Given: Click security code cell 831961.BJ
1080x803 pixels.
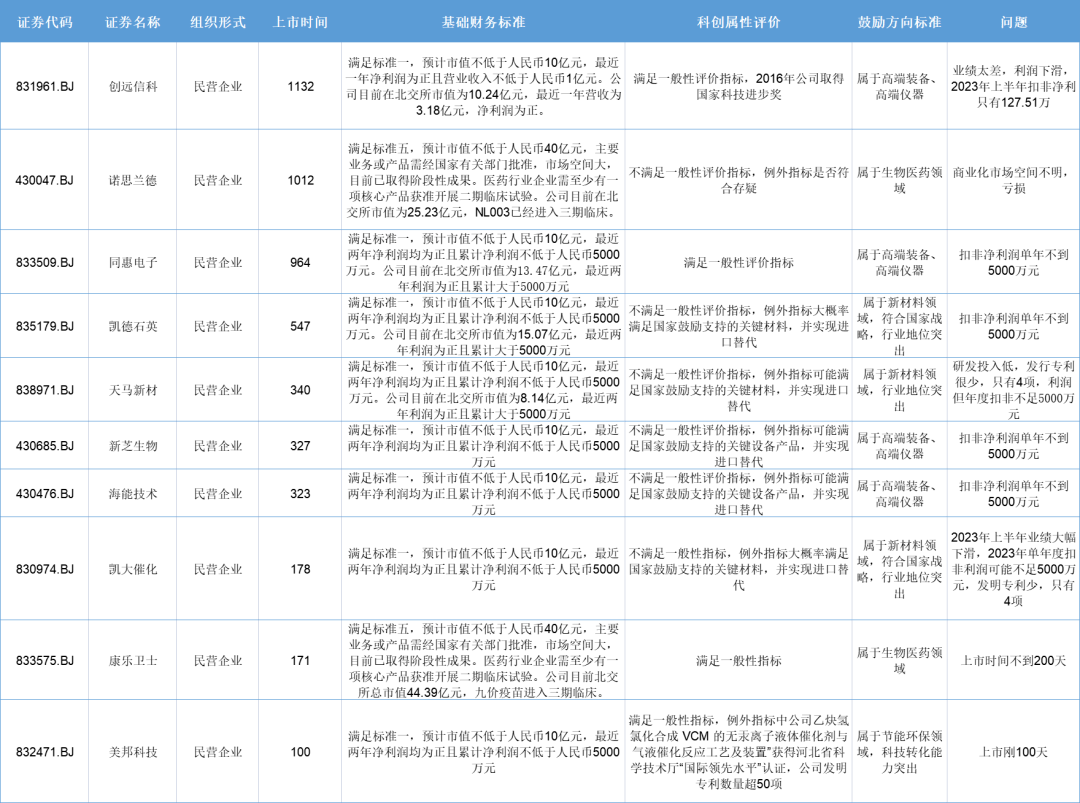Looking at the screenshot, I should click(45, 87).
